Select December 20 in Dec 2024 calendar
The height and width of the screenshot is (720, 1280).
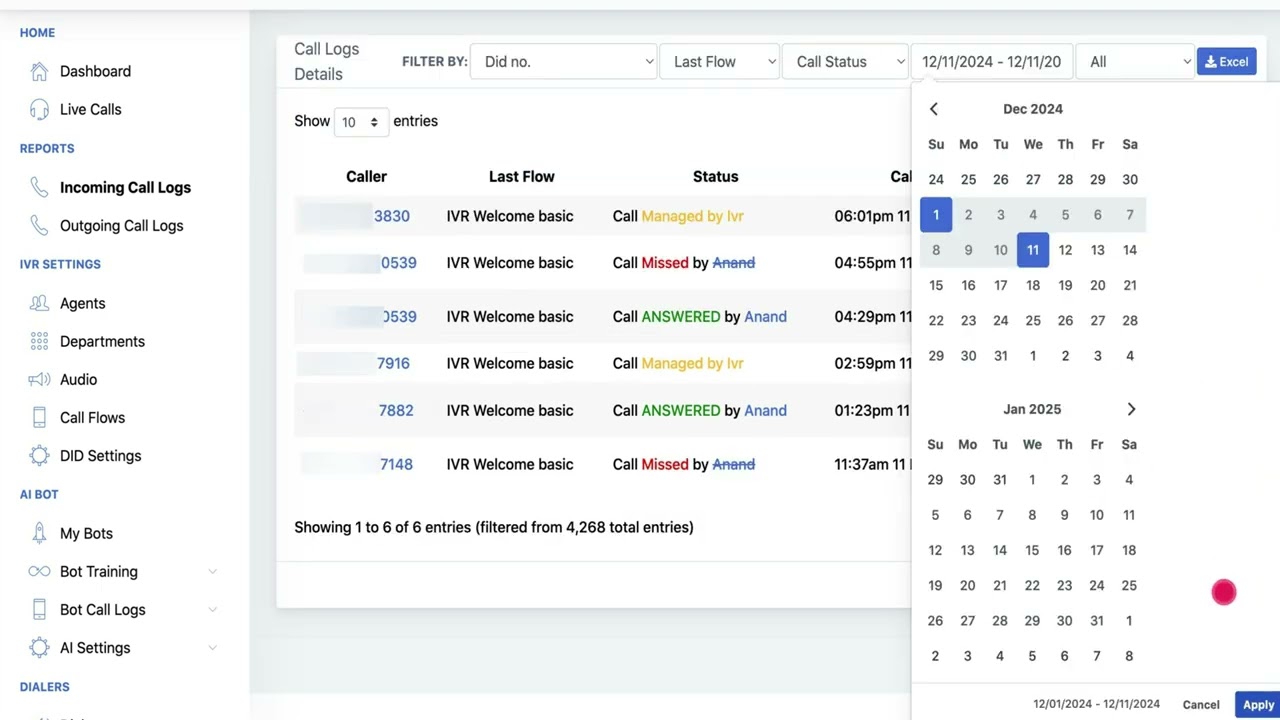(1098, 285)
